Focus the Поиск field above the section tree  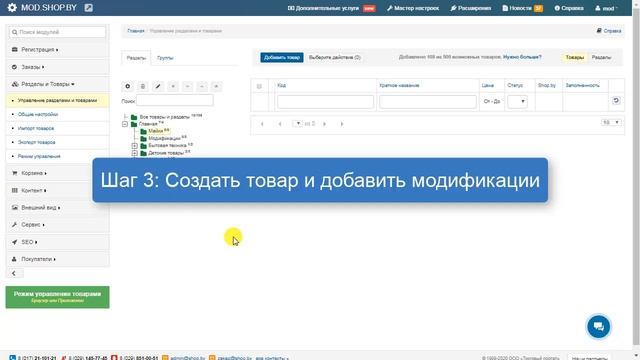tap(175, 100)
